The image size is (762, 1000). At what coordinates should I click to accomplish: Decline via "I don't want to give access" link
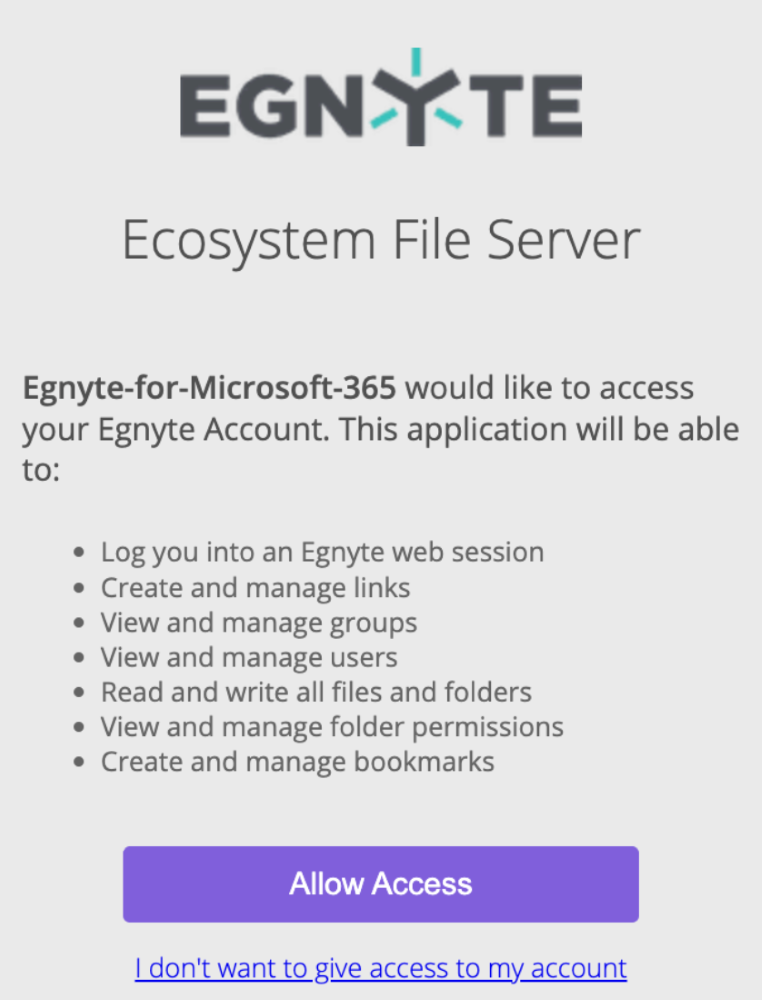[x=381, y=968]
